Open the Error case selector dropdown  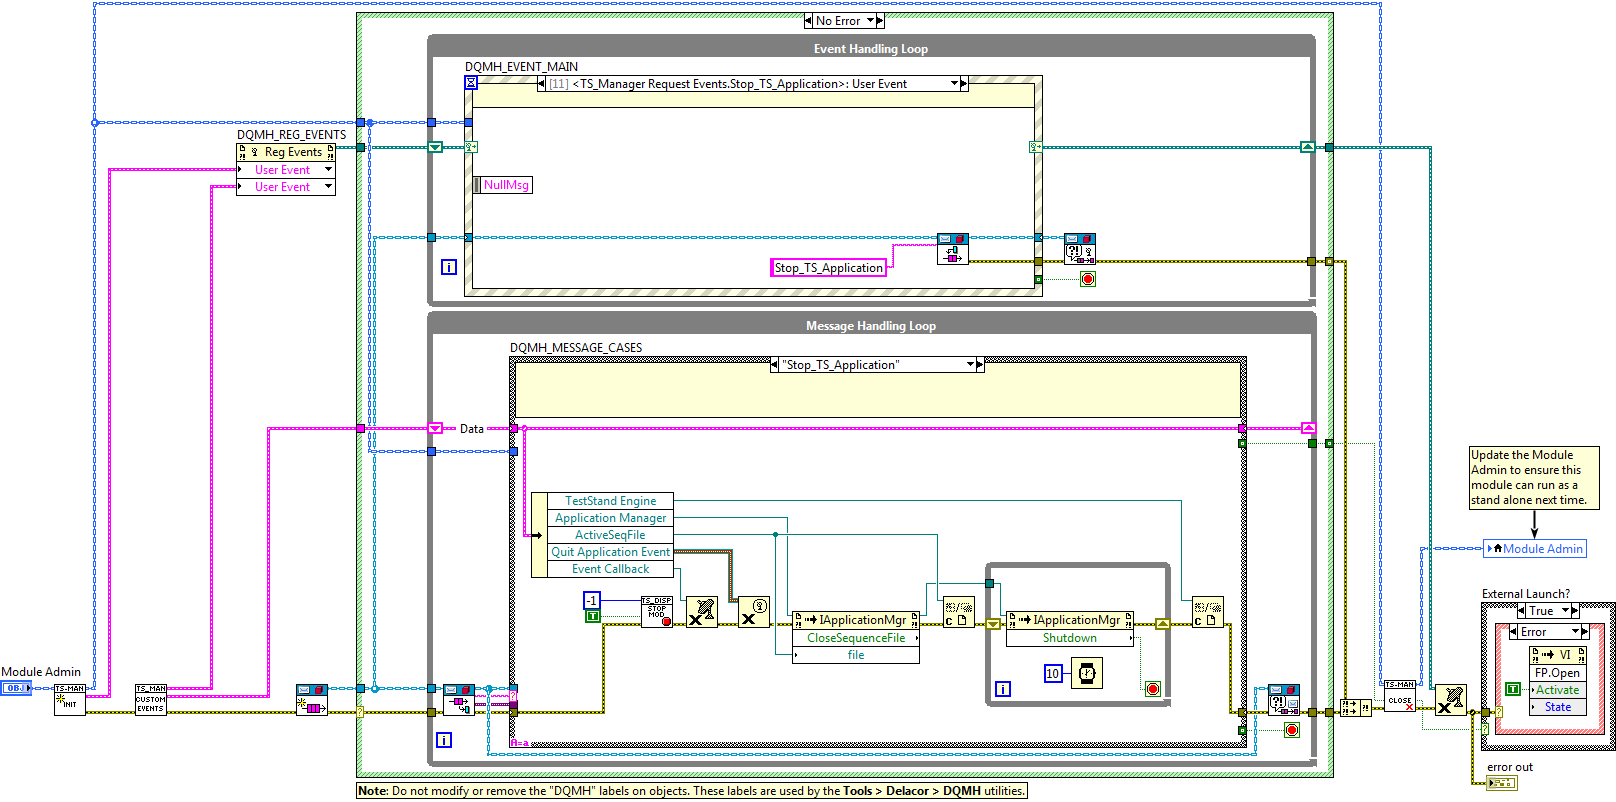[x=1574, y=632]
